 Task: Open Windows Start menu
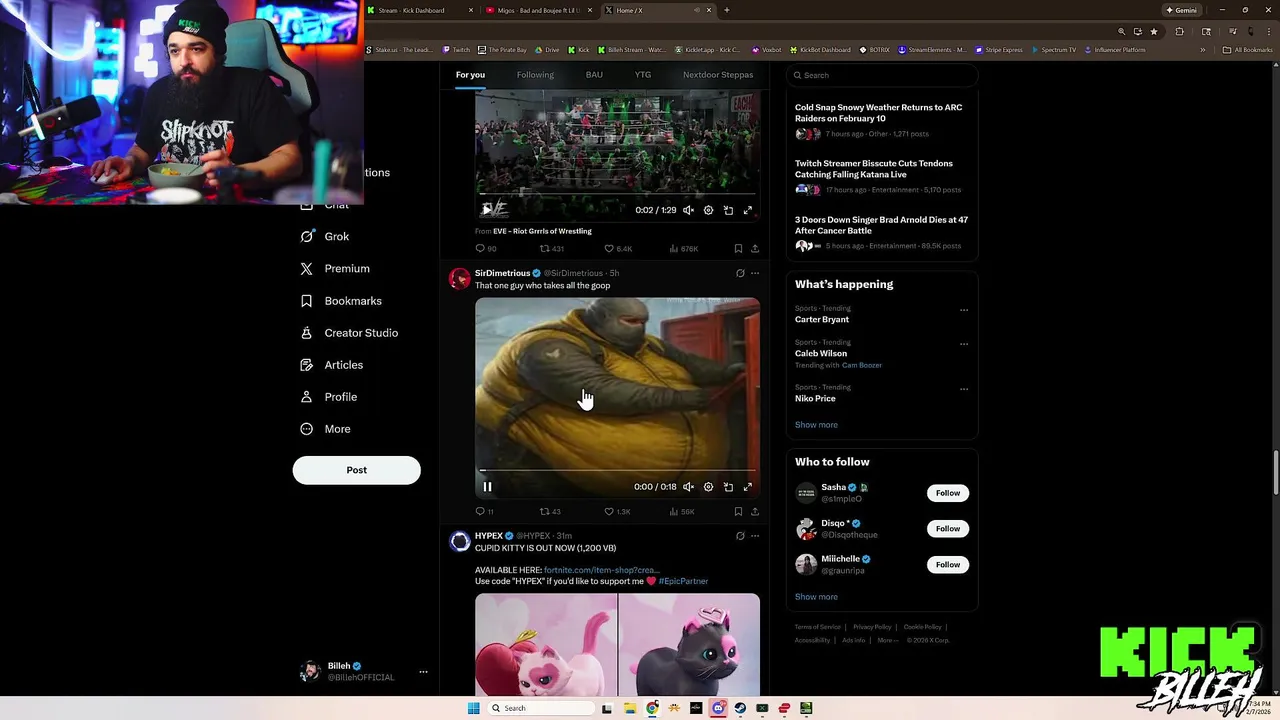pyautogui.click(x=474, y=708)
